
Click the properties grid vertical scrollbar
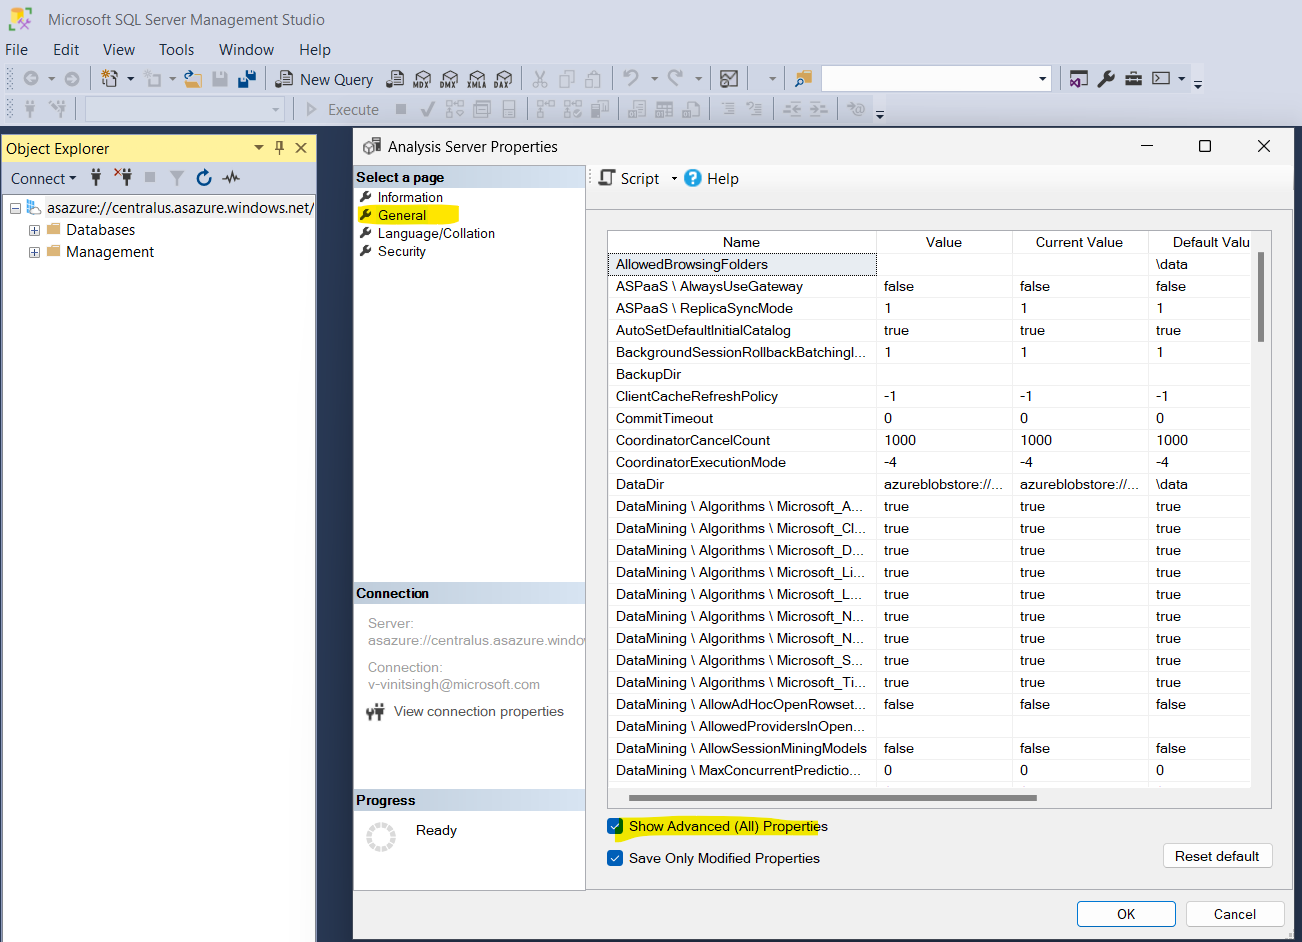coord(1261,297)
